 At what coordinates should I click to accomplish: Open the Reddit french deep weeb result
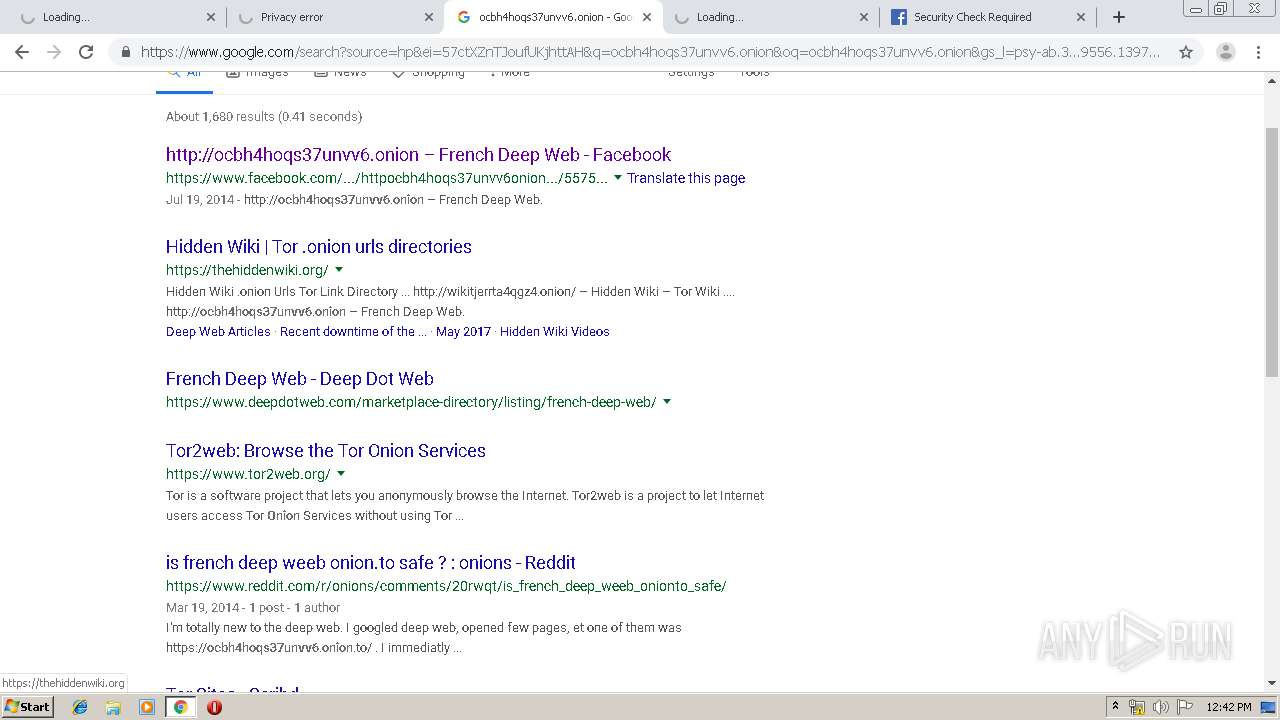pyautogui.click(x=370, y=563)
